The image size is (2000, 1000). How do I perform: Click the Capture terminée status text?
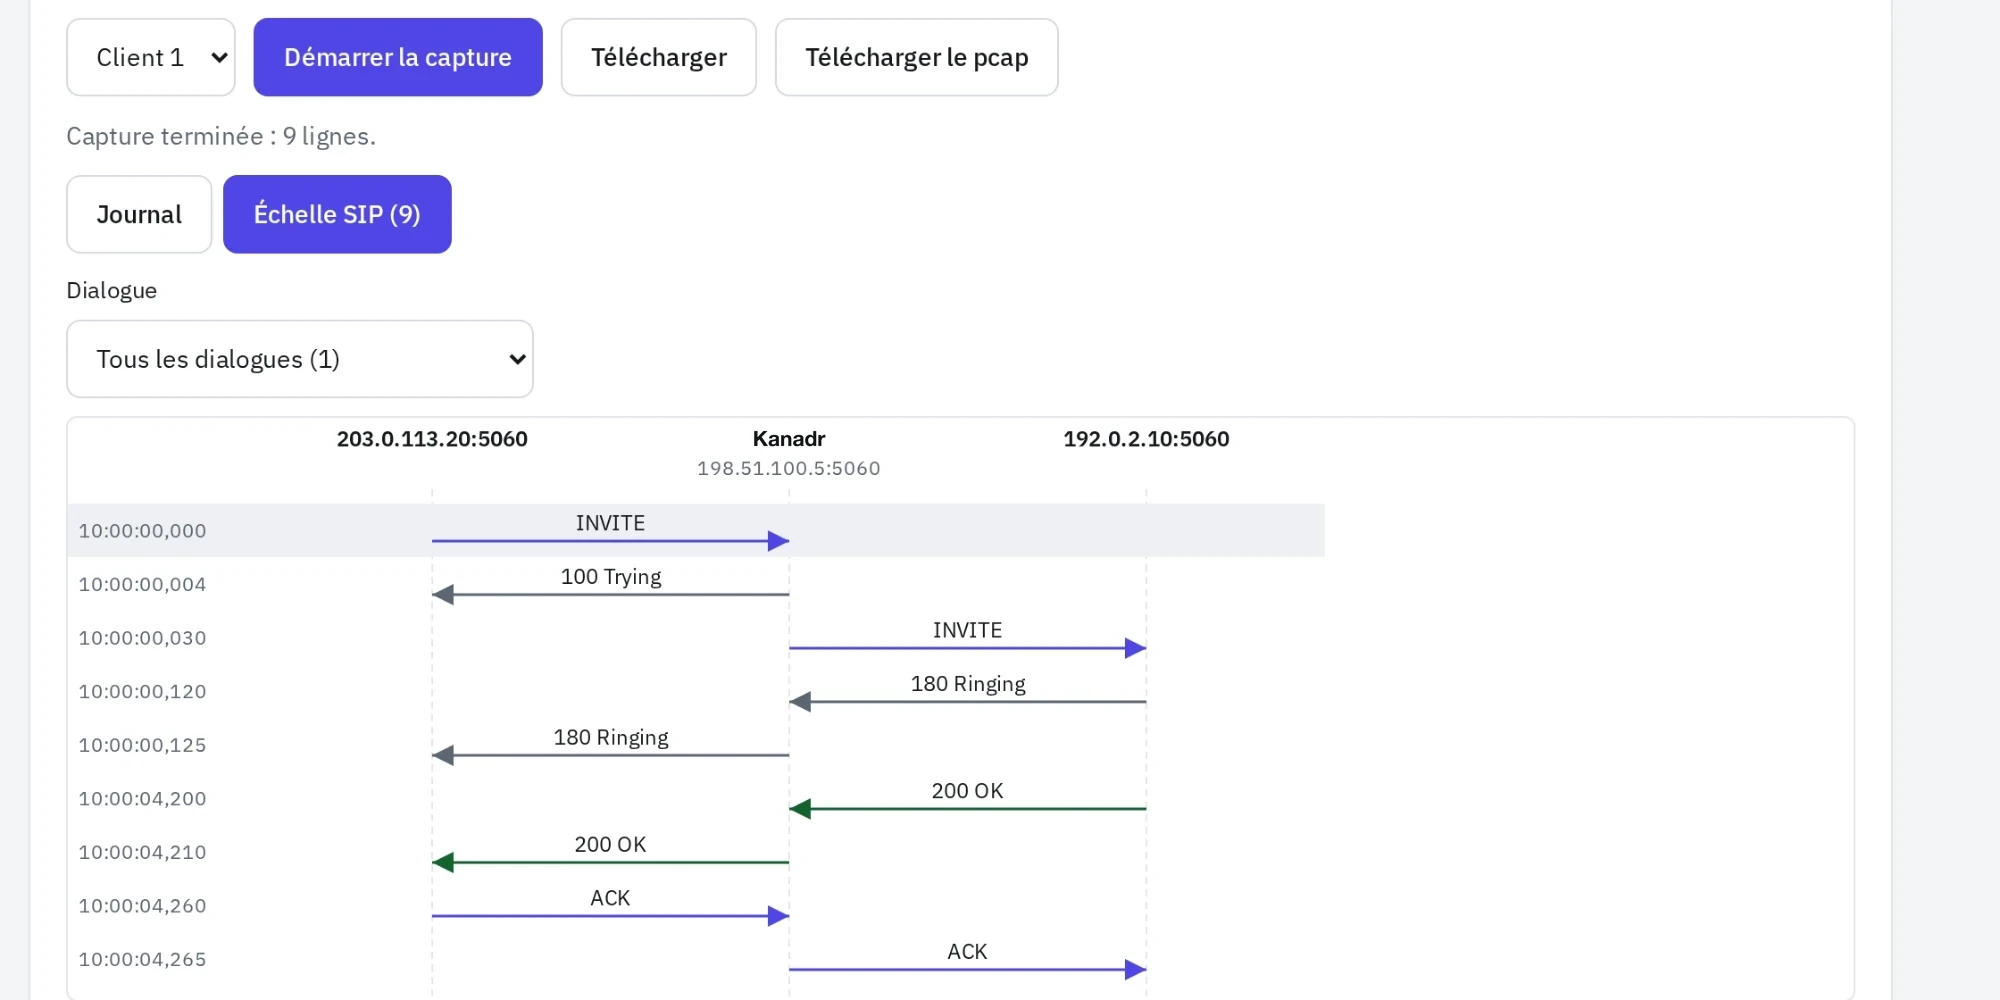coord(221,136)
